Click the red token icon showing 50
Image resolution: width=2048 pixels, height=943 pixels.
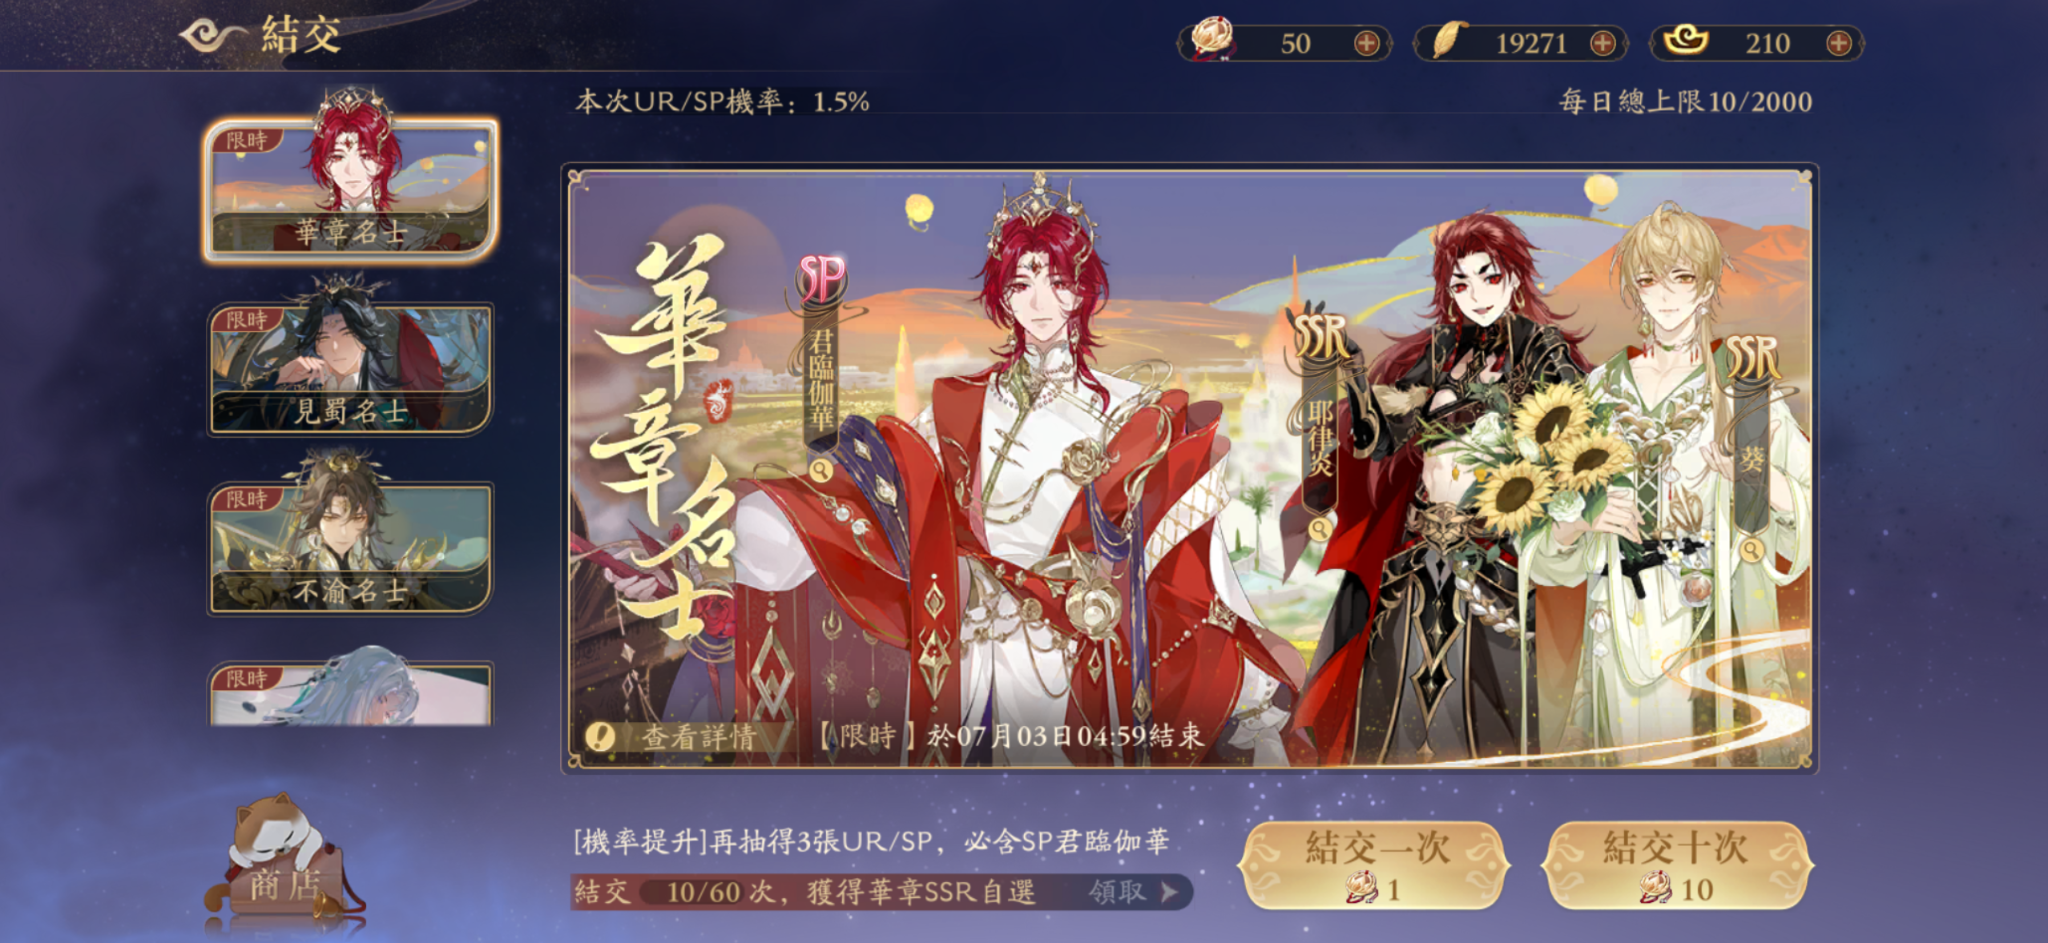point(1212,40)
